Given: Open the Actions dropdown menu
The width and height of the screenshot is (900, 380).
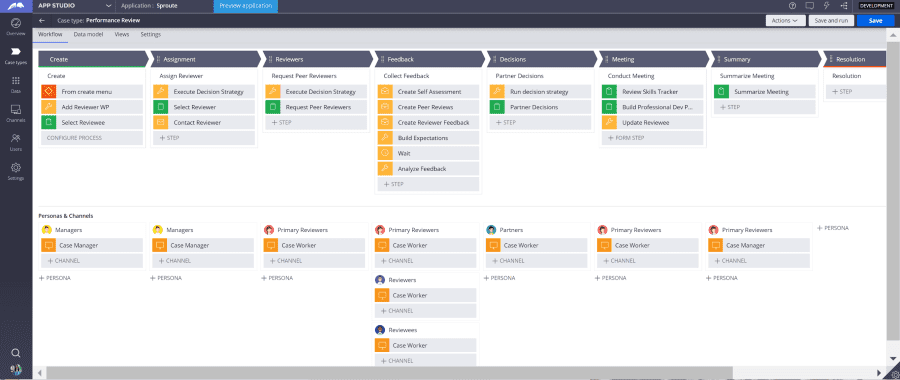Looking at the screenshot, I should [785, 20].
